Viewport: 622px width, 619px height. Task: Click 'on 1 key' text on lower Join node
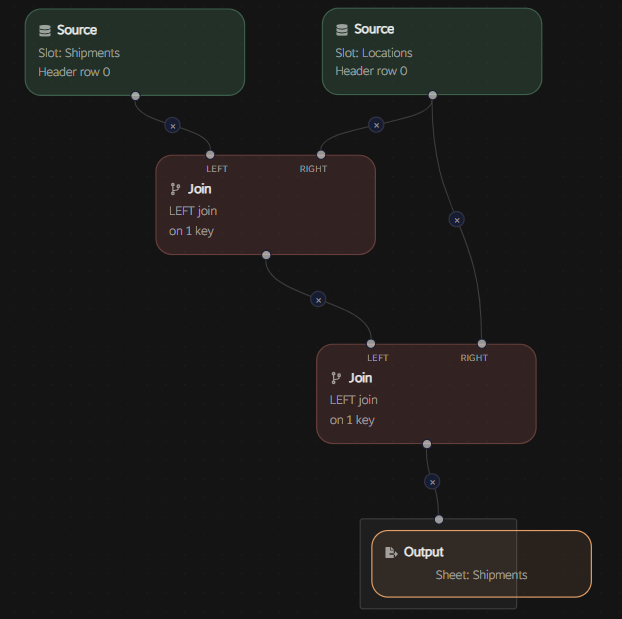(x=352, y=420)
